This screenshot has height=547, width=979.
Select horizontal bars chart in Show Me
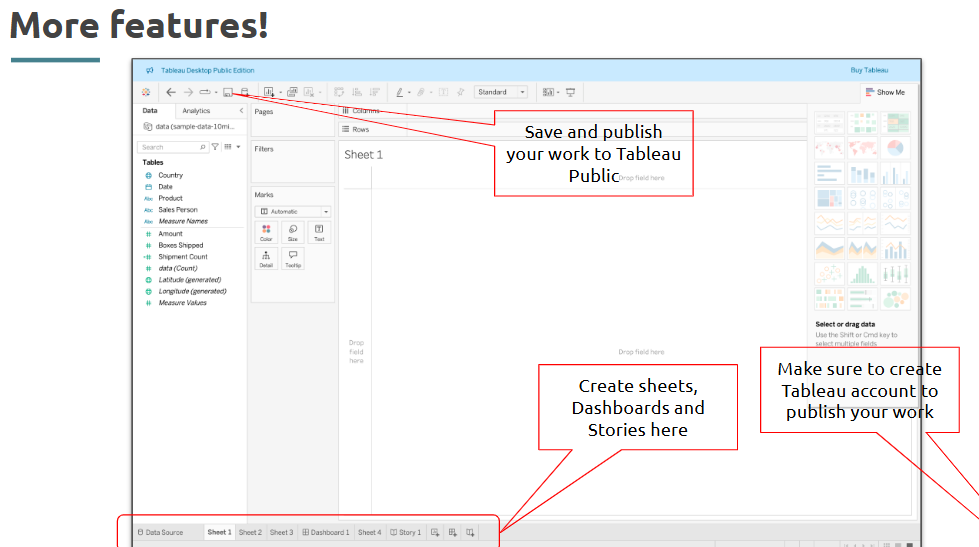click(x=829, y=174)
